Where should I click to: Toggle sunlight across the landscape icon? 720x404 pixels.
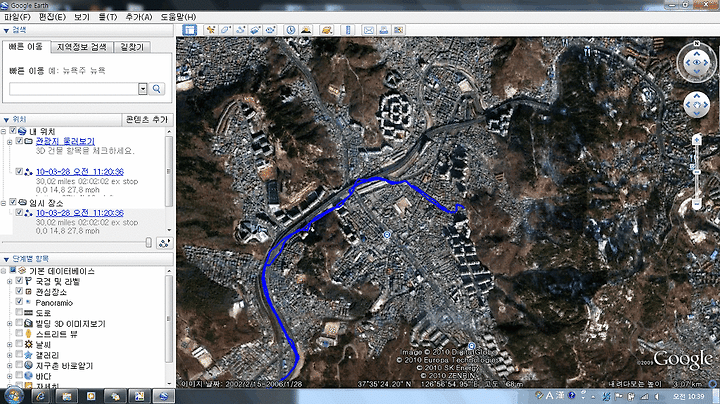tap(305, 30)
